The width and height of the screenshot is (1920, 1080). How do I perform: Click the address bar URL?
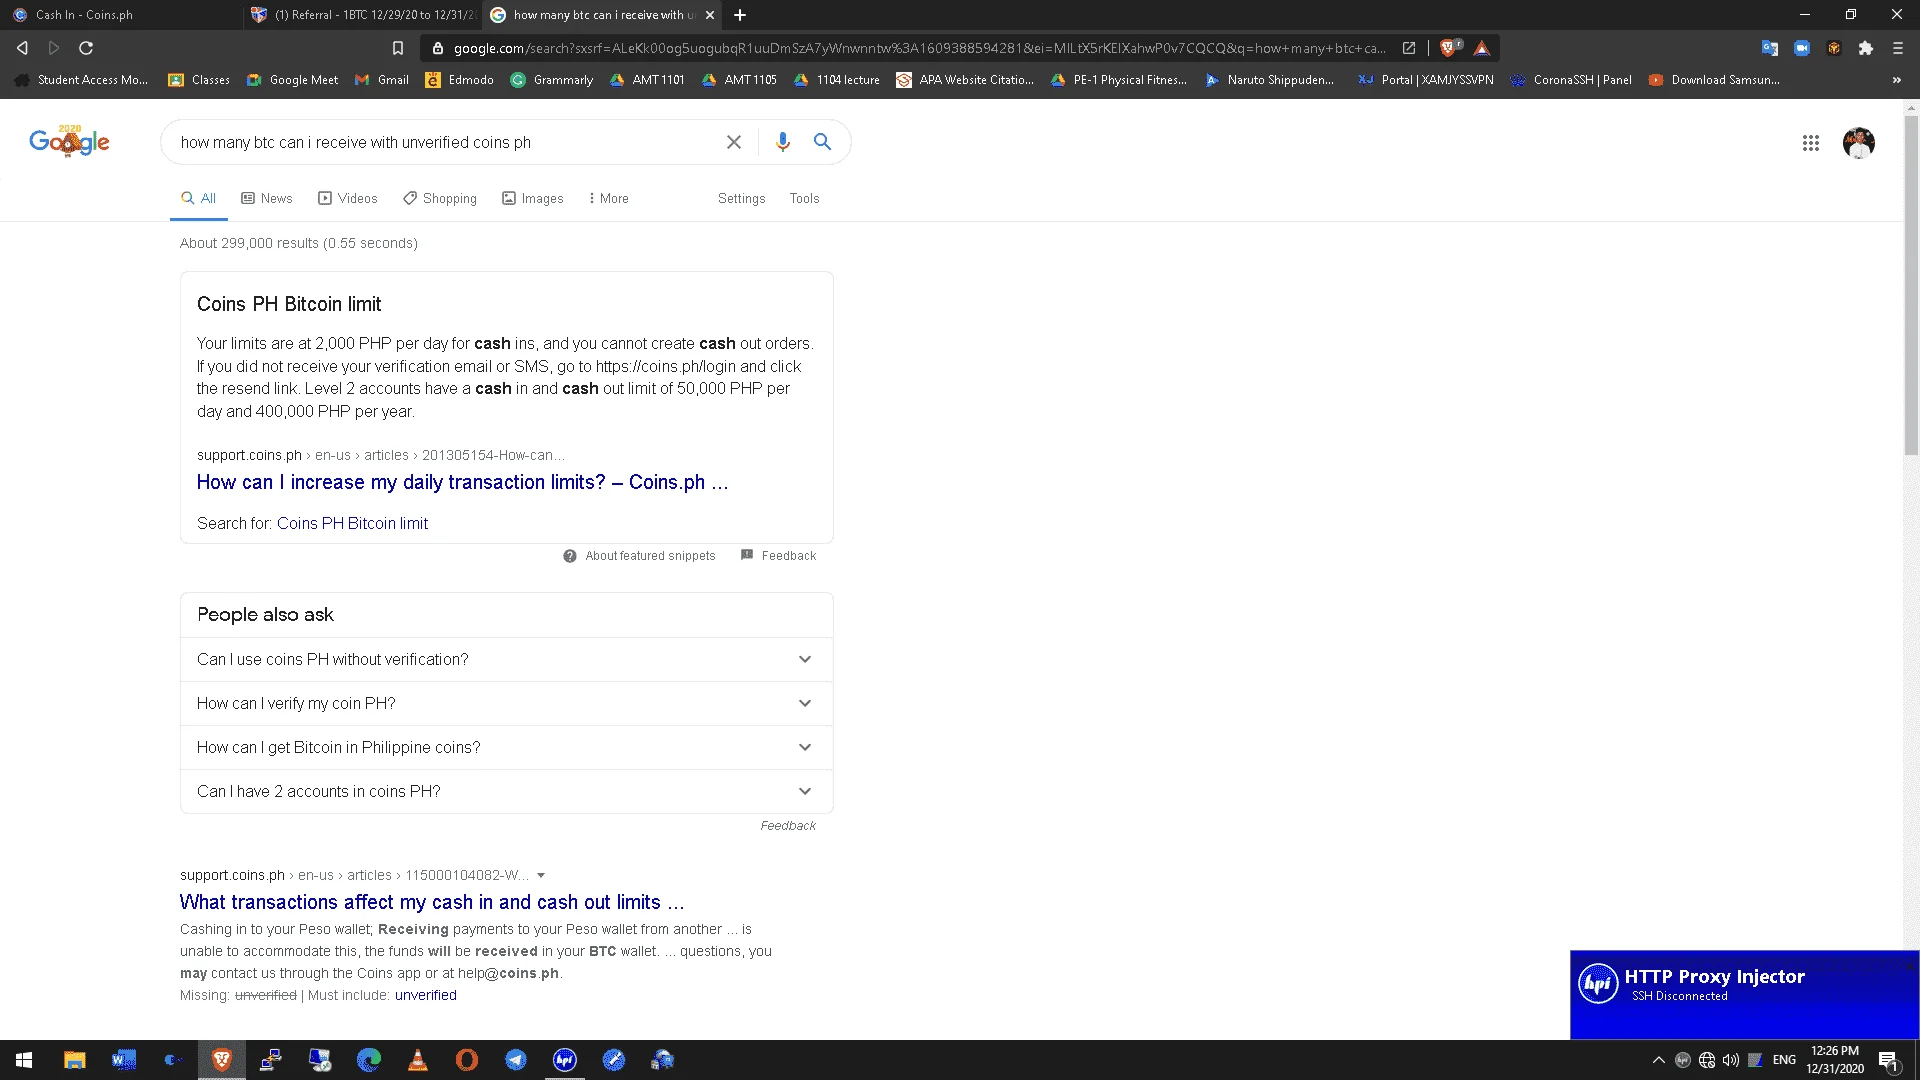pyautogui.click(x=918, y=48)
